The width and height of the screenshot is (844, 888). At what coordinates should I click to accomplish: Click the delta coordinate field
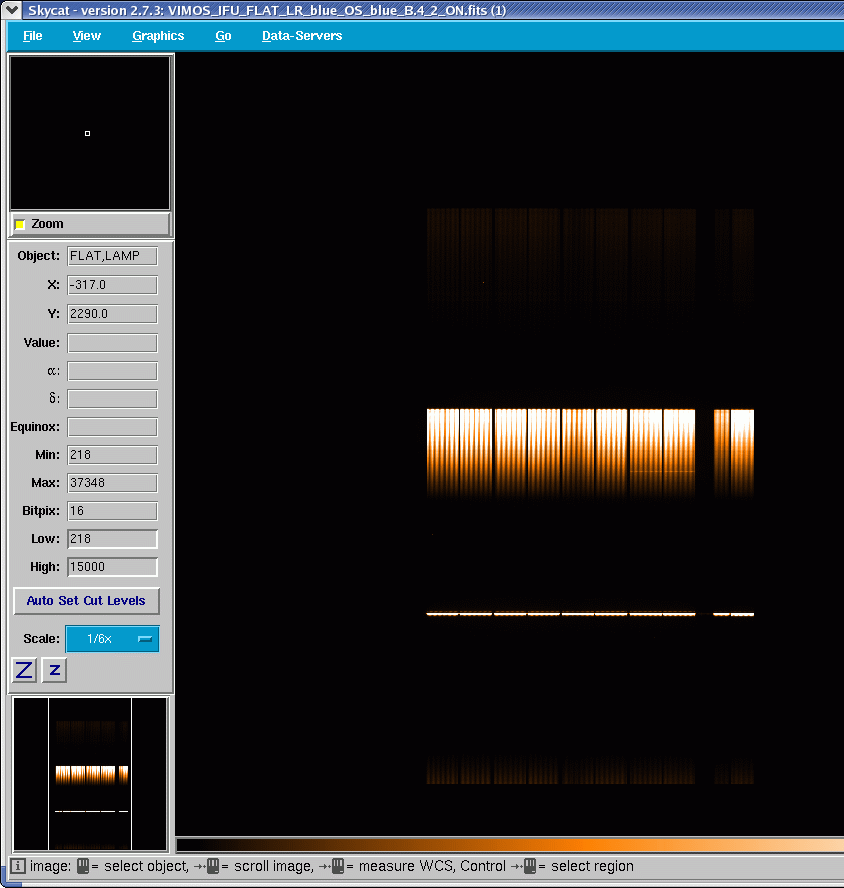112,399
